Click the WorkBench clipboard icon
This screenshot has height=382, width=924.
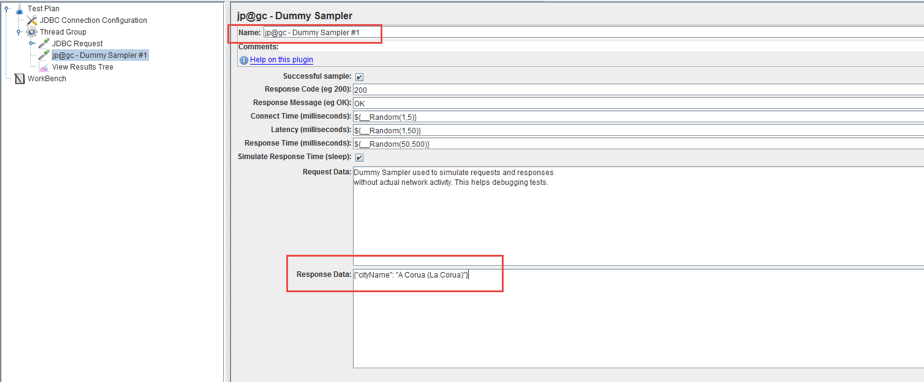(x=19, y=79)
